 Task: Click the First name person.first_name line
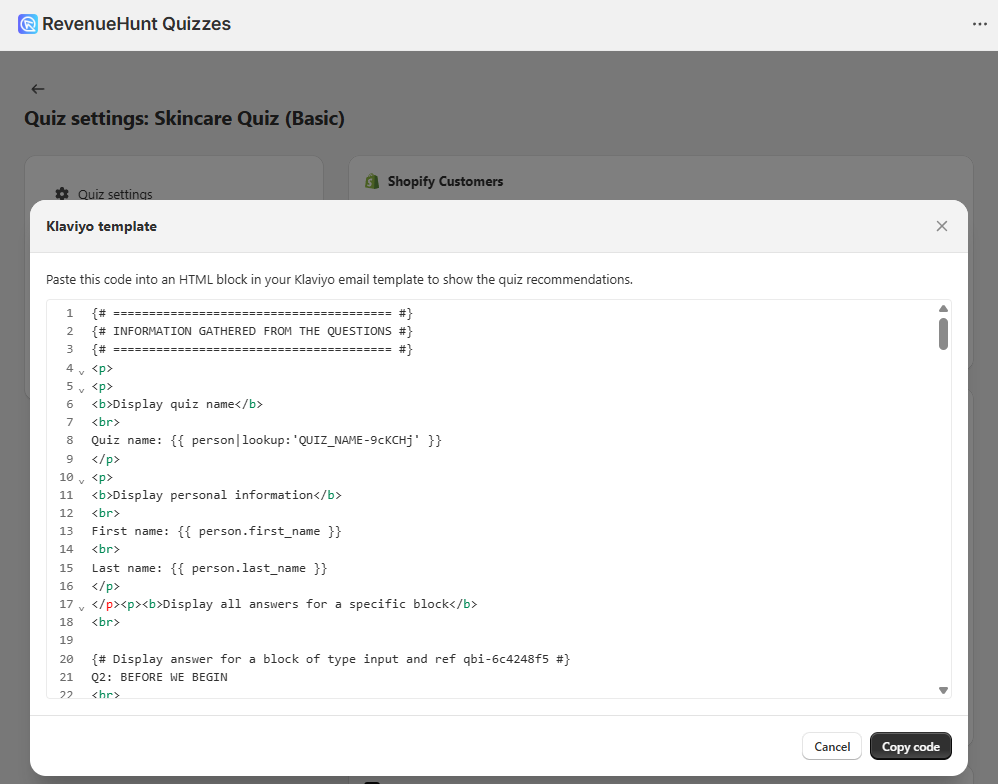point(216,531)
